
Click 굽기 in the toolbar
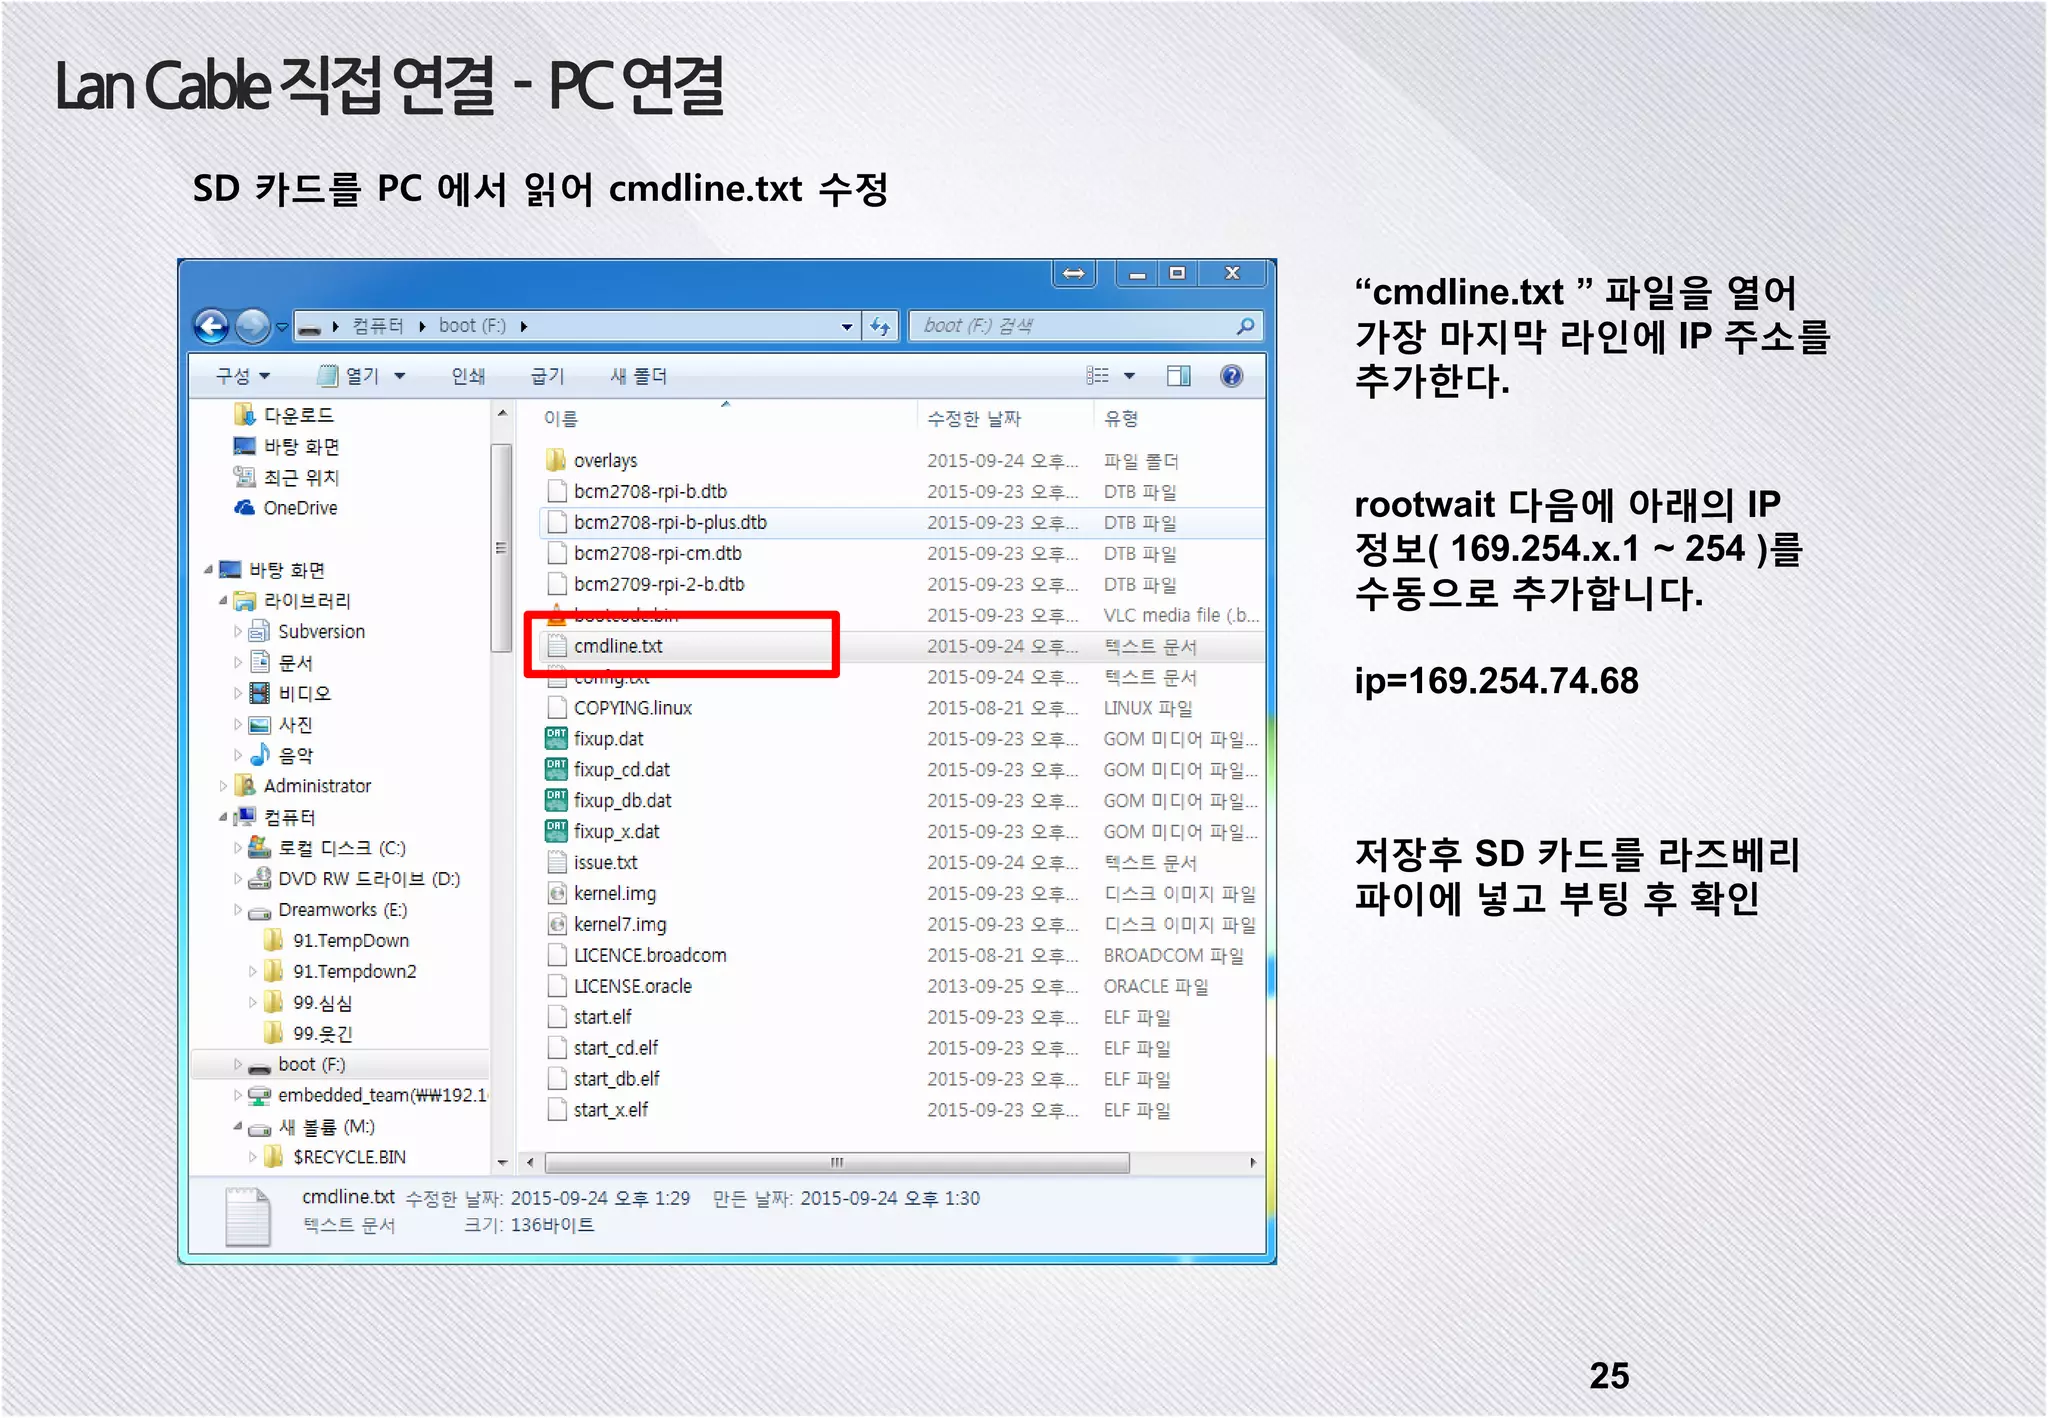tap(547, 376)
